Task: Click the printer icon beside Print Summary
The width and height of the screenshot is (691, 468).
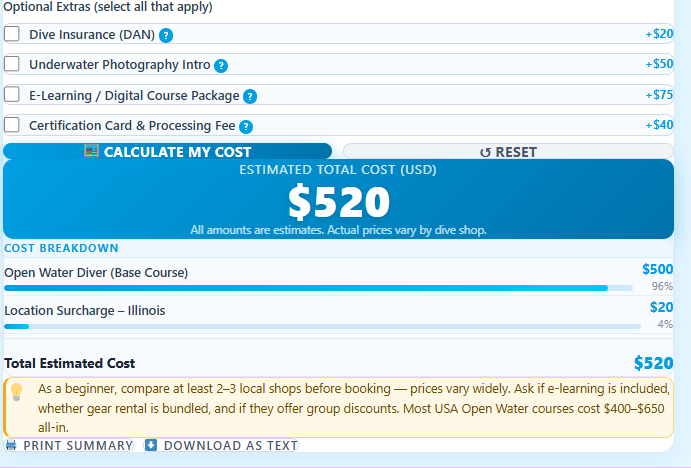Action: point(11,445)
